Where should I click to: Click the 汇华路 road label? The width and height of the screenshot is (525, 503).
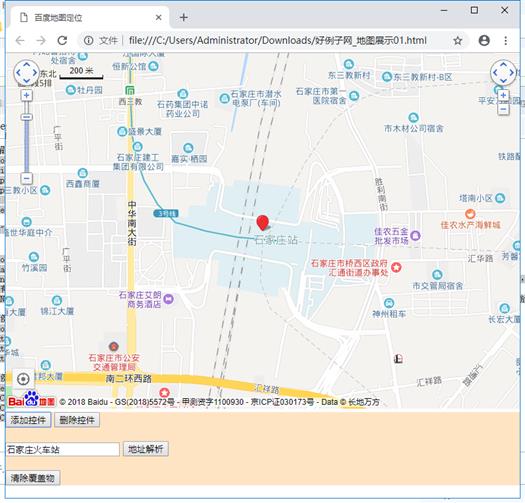click(480, 258)
